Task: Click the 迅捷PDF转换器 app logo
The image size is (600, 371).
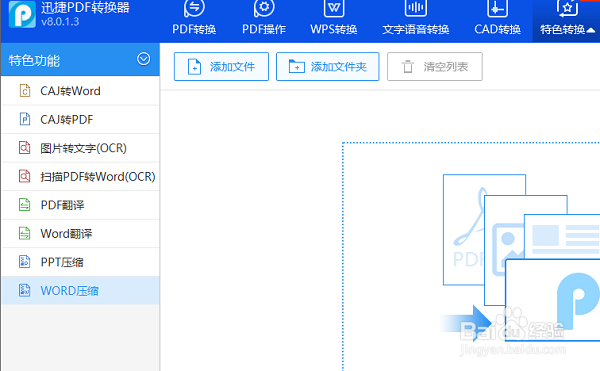Action: coord(22,15)
